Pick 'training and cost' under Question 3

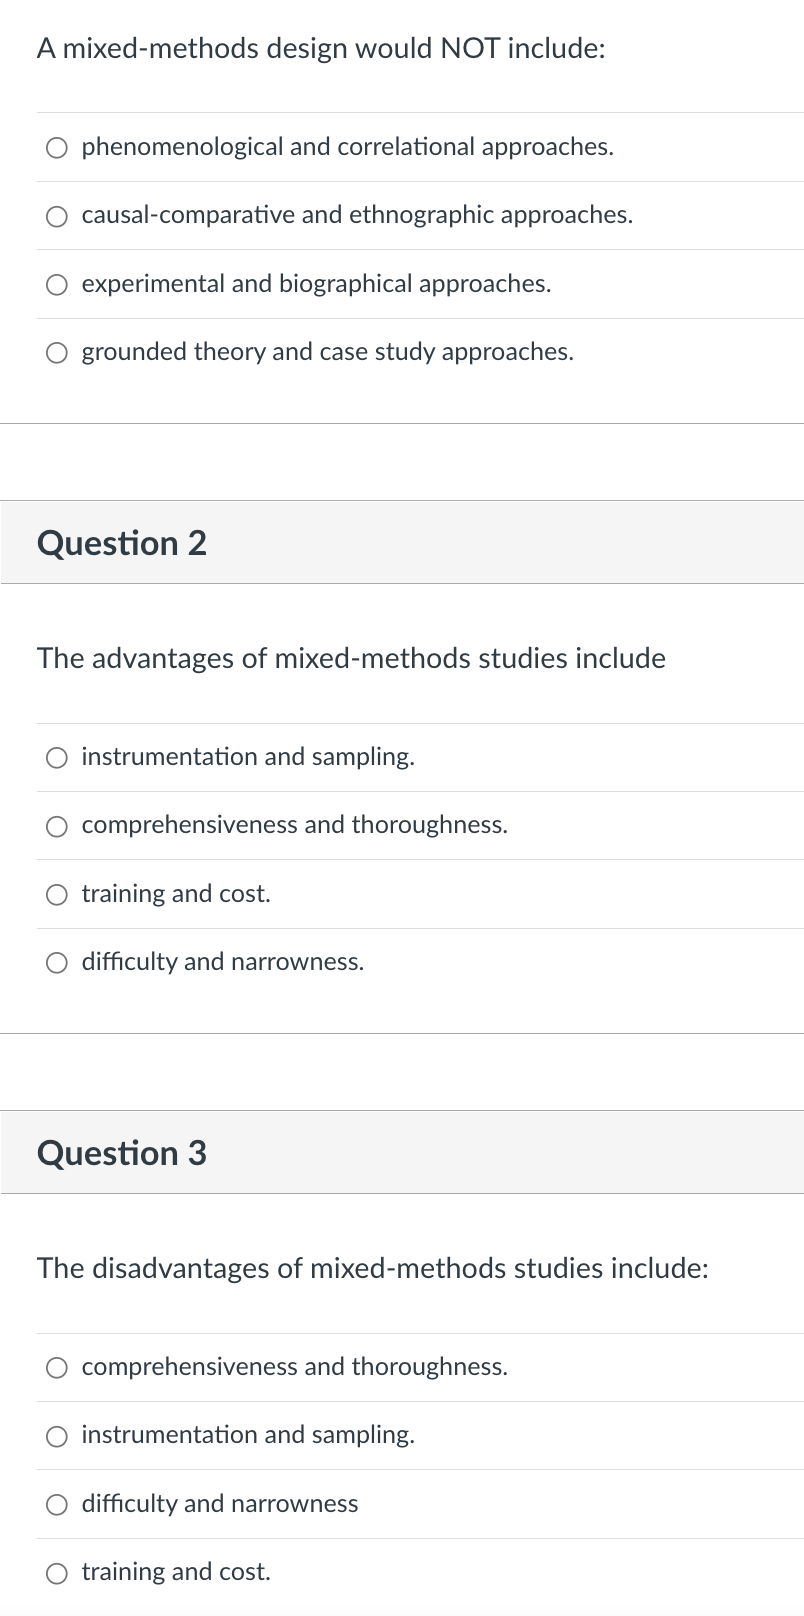click(56, 1573)
